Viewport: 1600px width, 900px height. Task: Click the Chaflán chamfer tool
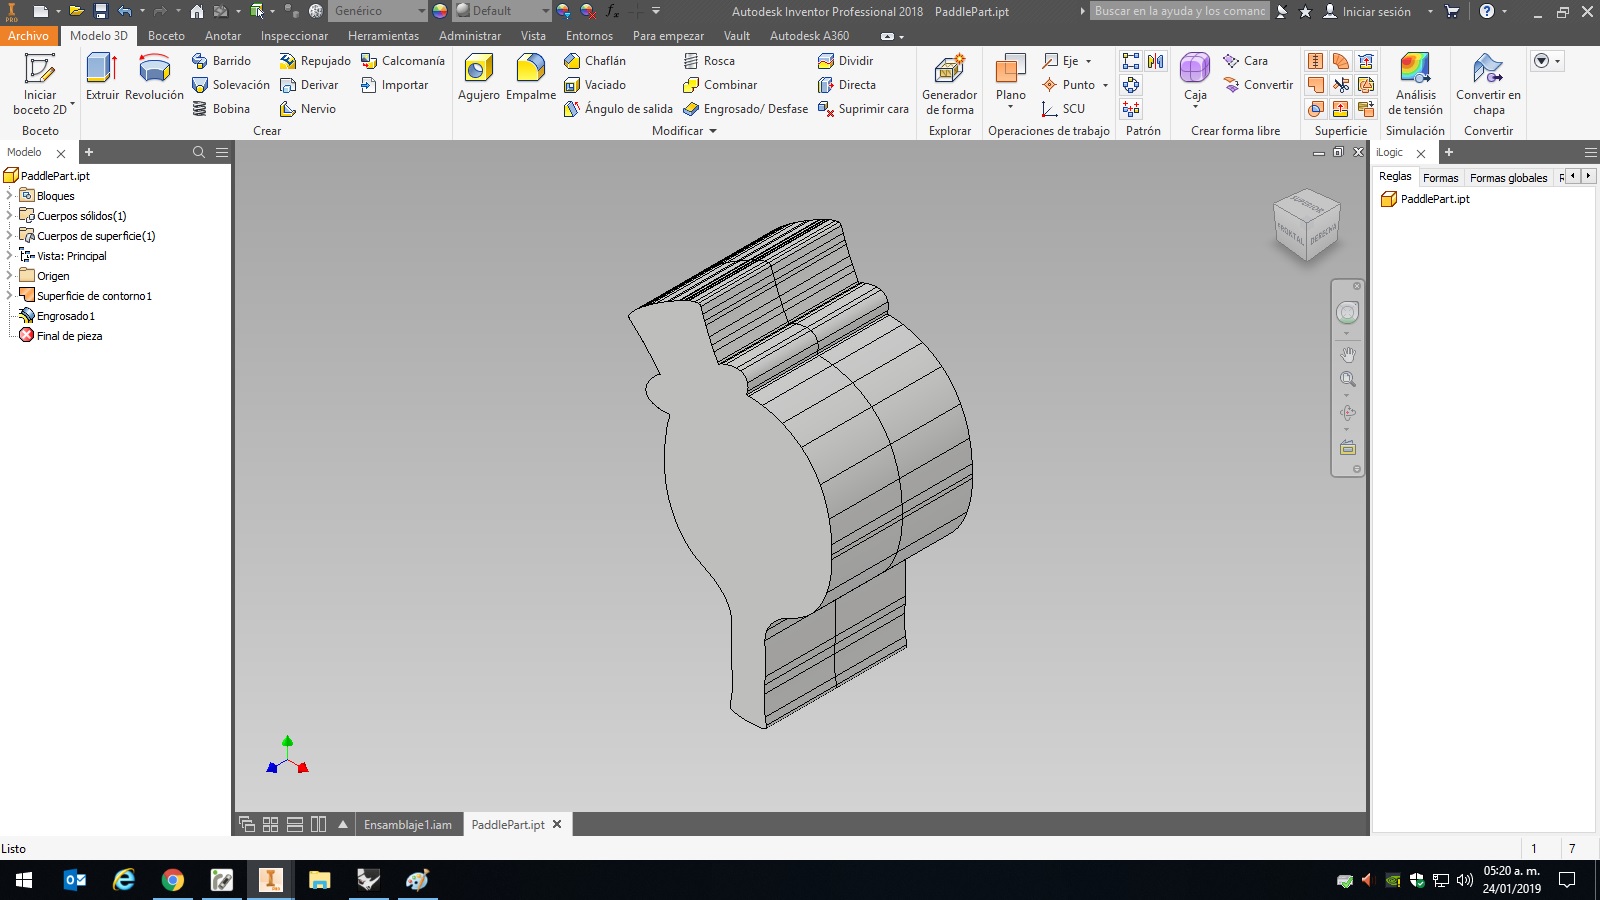[x=595, y=61]
